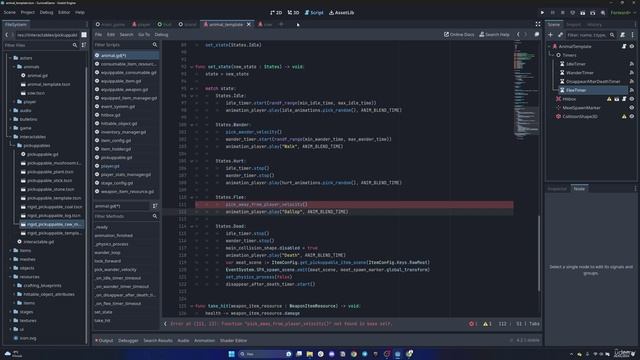This screenshot has width=640, height=360.
Task: Make the script editor floating icon
Action: 537,35
